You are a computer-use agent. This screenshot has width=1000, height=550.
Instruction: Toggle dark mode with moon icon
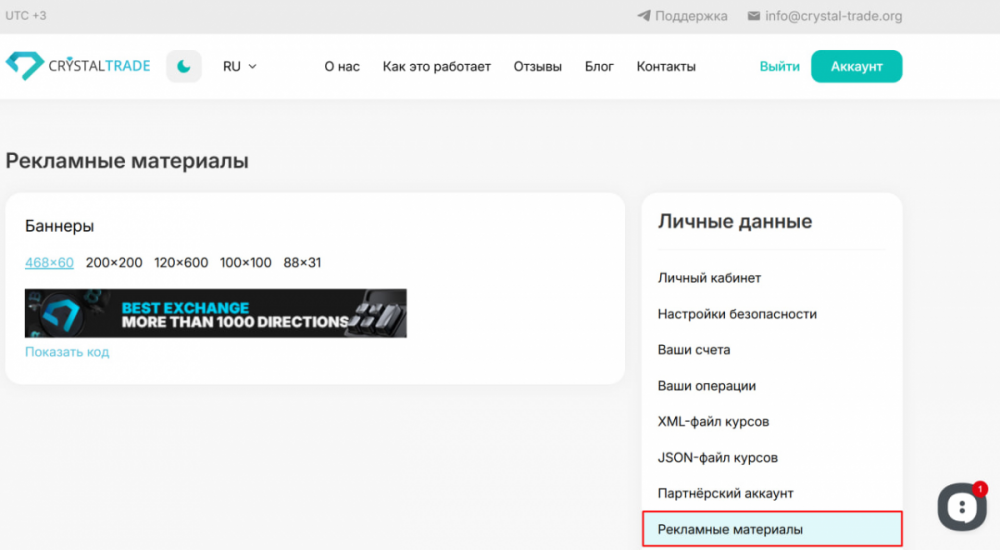(x=184, y=66)
